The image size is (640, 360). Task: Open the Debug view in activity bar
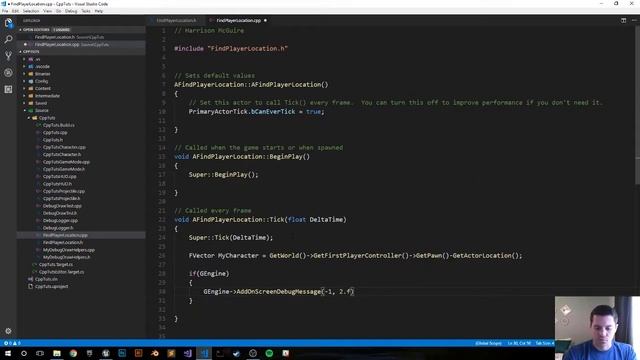[x=8, y=73]
